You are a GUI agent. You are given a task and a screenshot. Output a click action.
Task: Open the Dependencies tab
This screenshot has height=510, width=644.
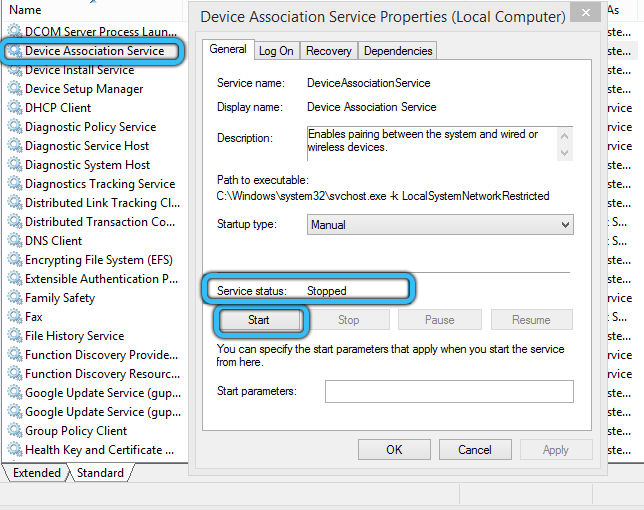coord(398,51)
